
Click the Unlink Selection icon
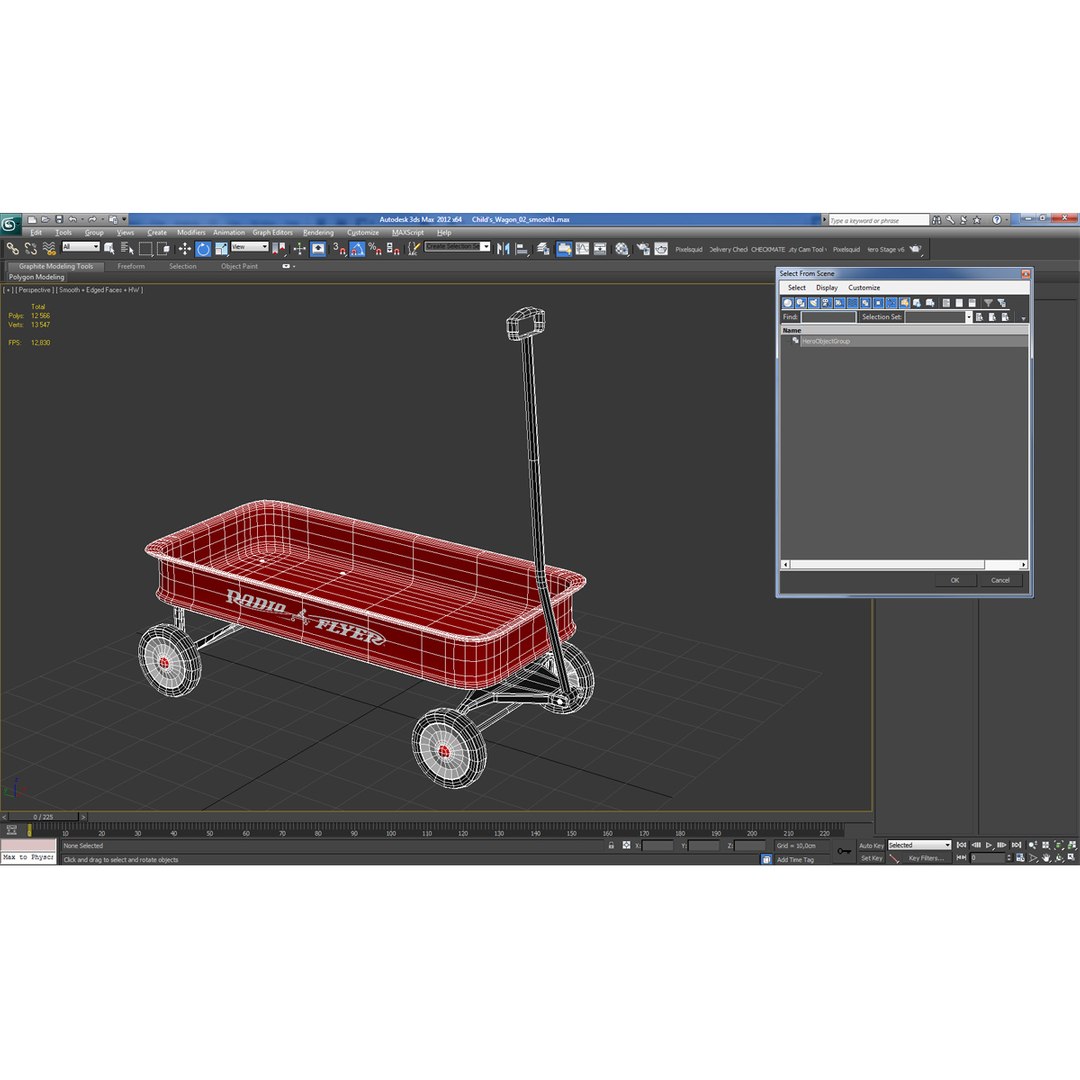coord(30,249)
